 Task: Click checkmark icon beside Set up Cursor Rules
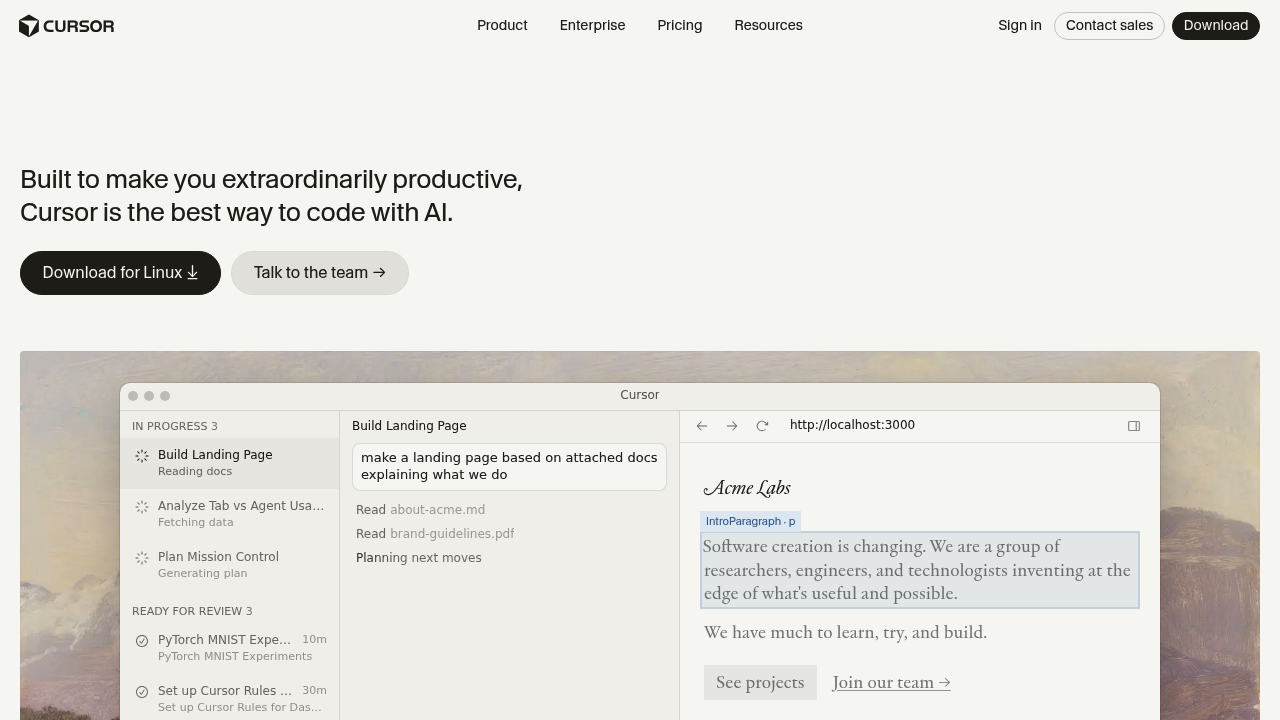[142, 692]
